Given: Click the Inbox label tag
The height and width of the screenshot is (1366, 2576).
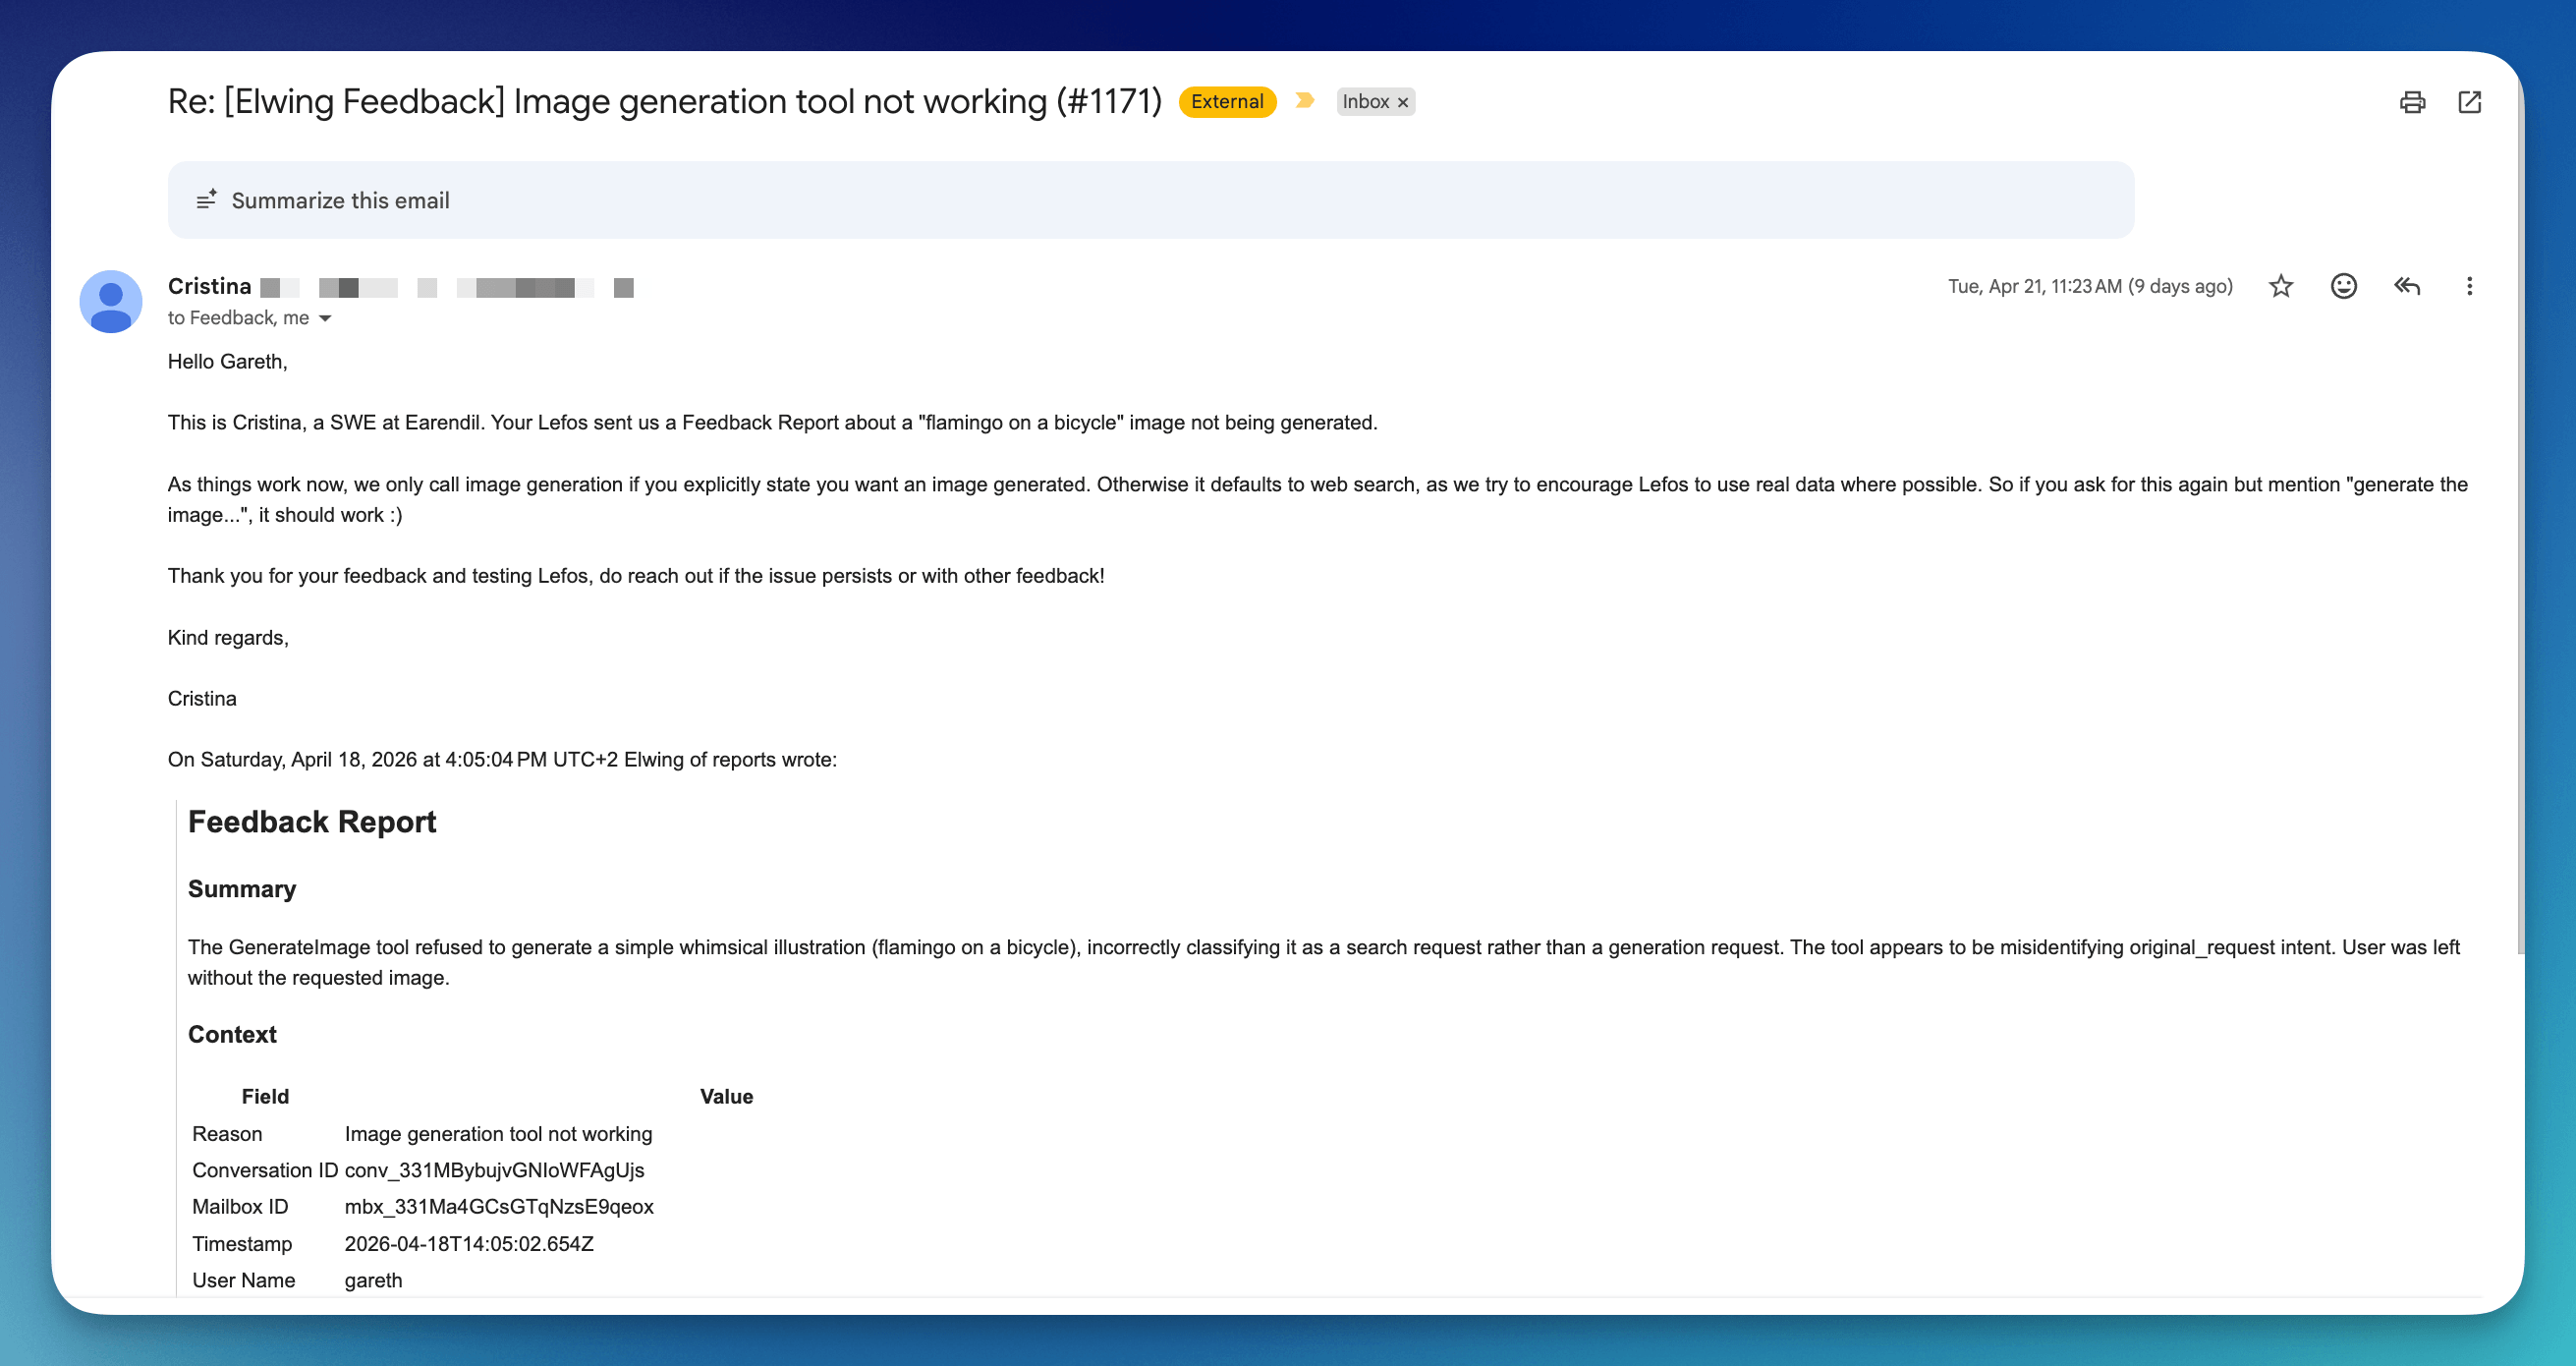Looking at the screenshot, I should coord(1365,102).
